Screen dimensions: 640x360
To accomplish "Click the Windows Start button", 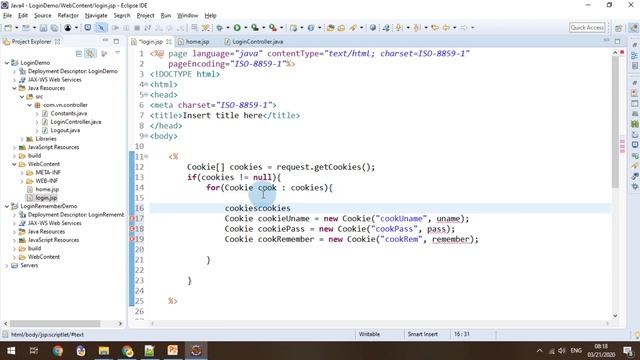I will coord(11,351).
